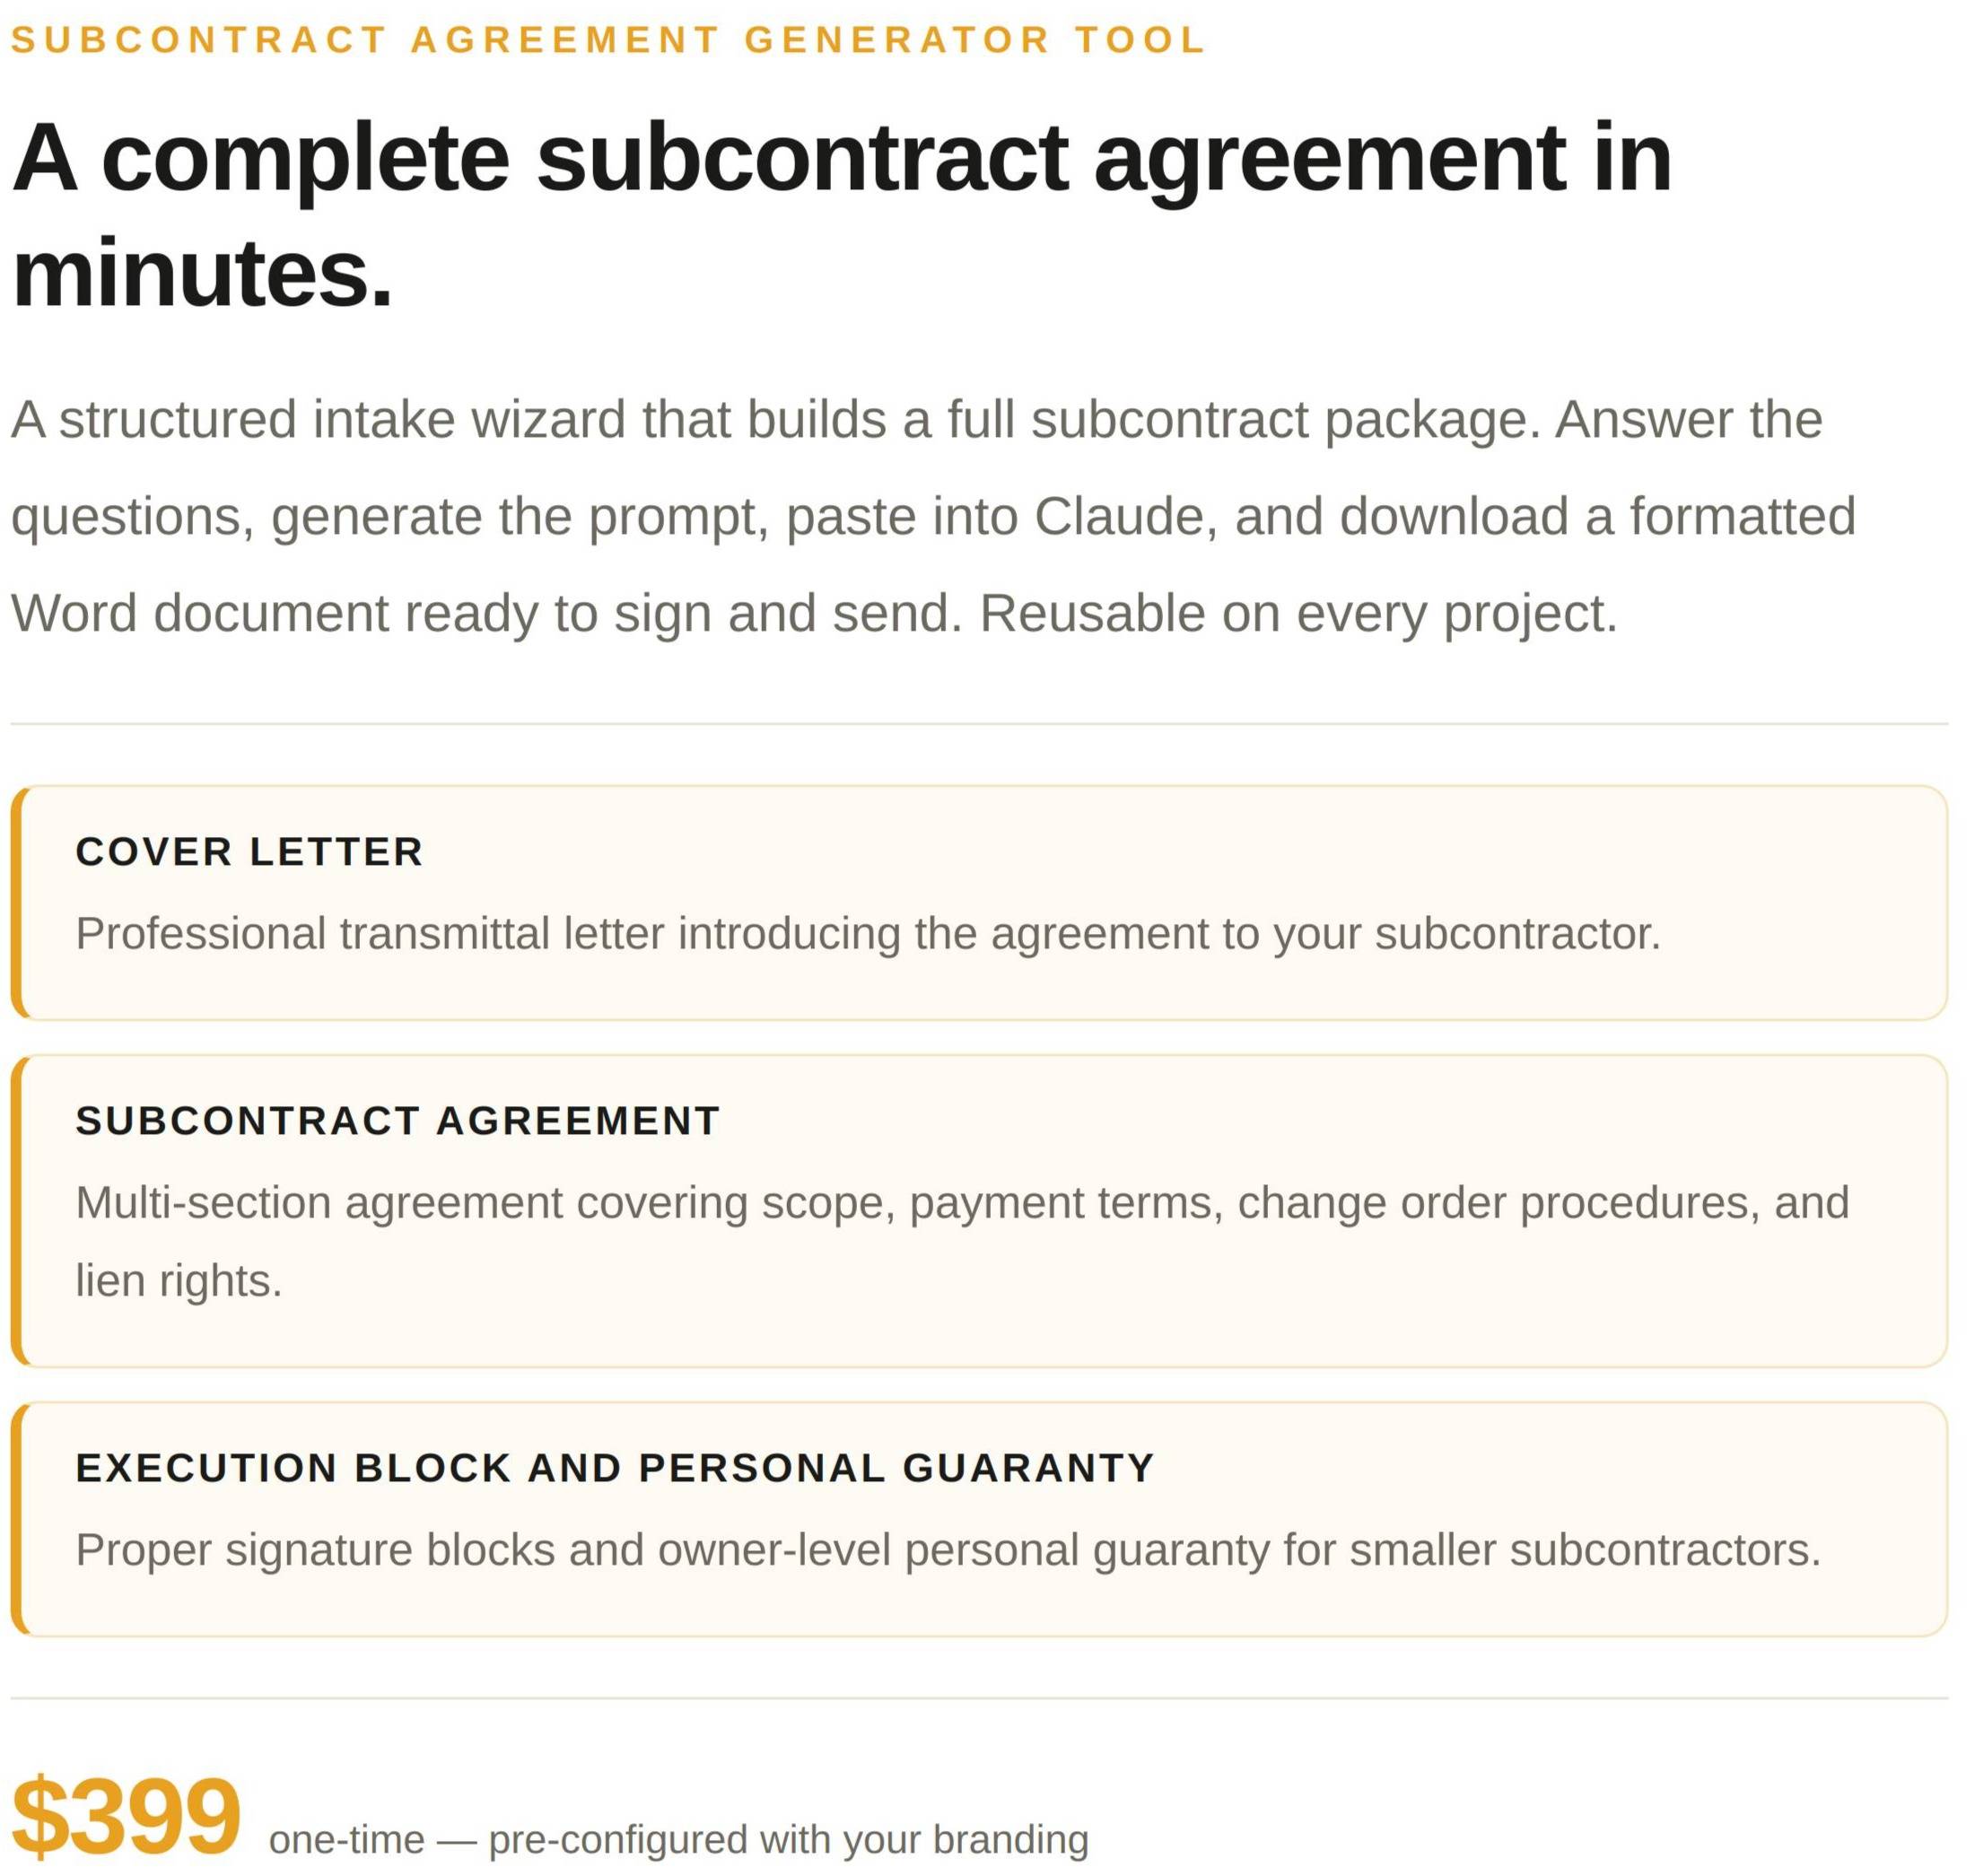Click the Cover Letter card description text

(867, 934)
